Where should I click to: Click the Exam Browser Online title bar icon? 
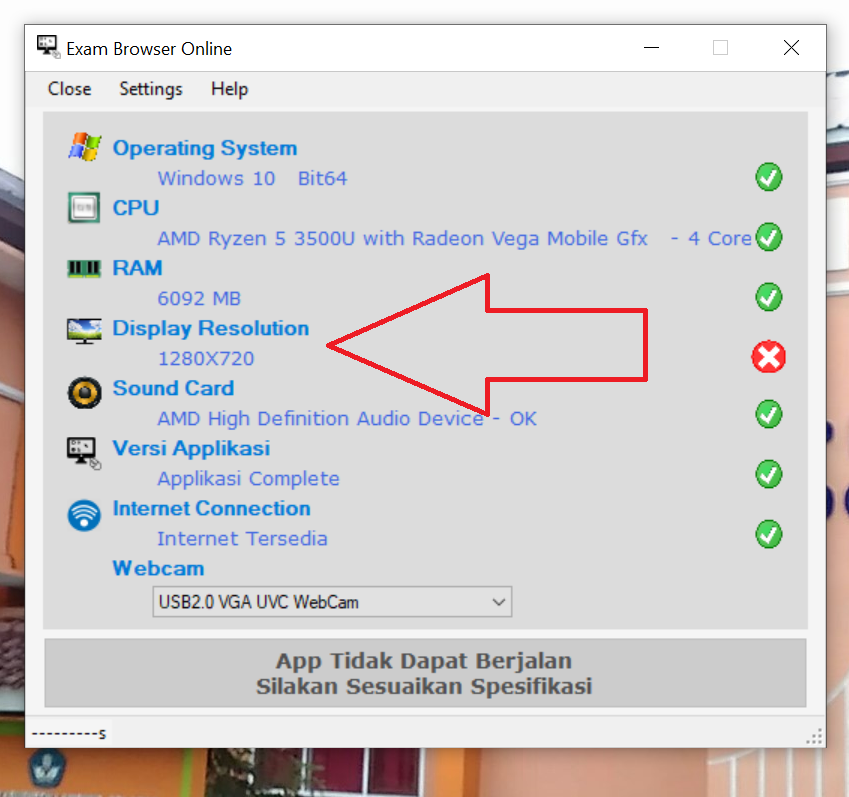[x=48, y=47]
